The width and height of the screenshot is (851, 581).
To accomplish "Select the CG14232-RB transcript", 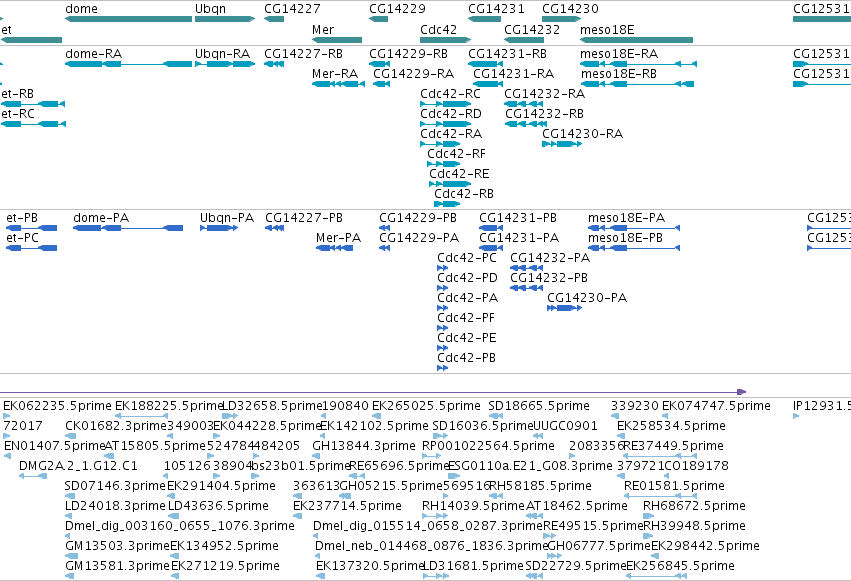I will [x=525, y=124].
